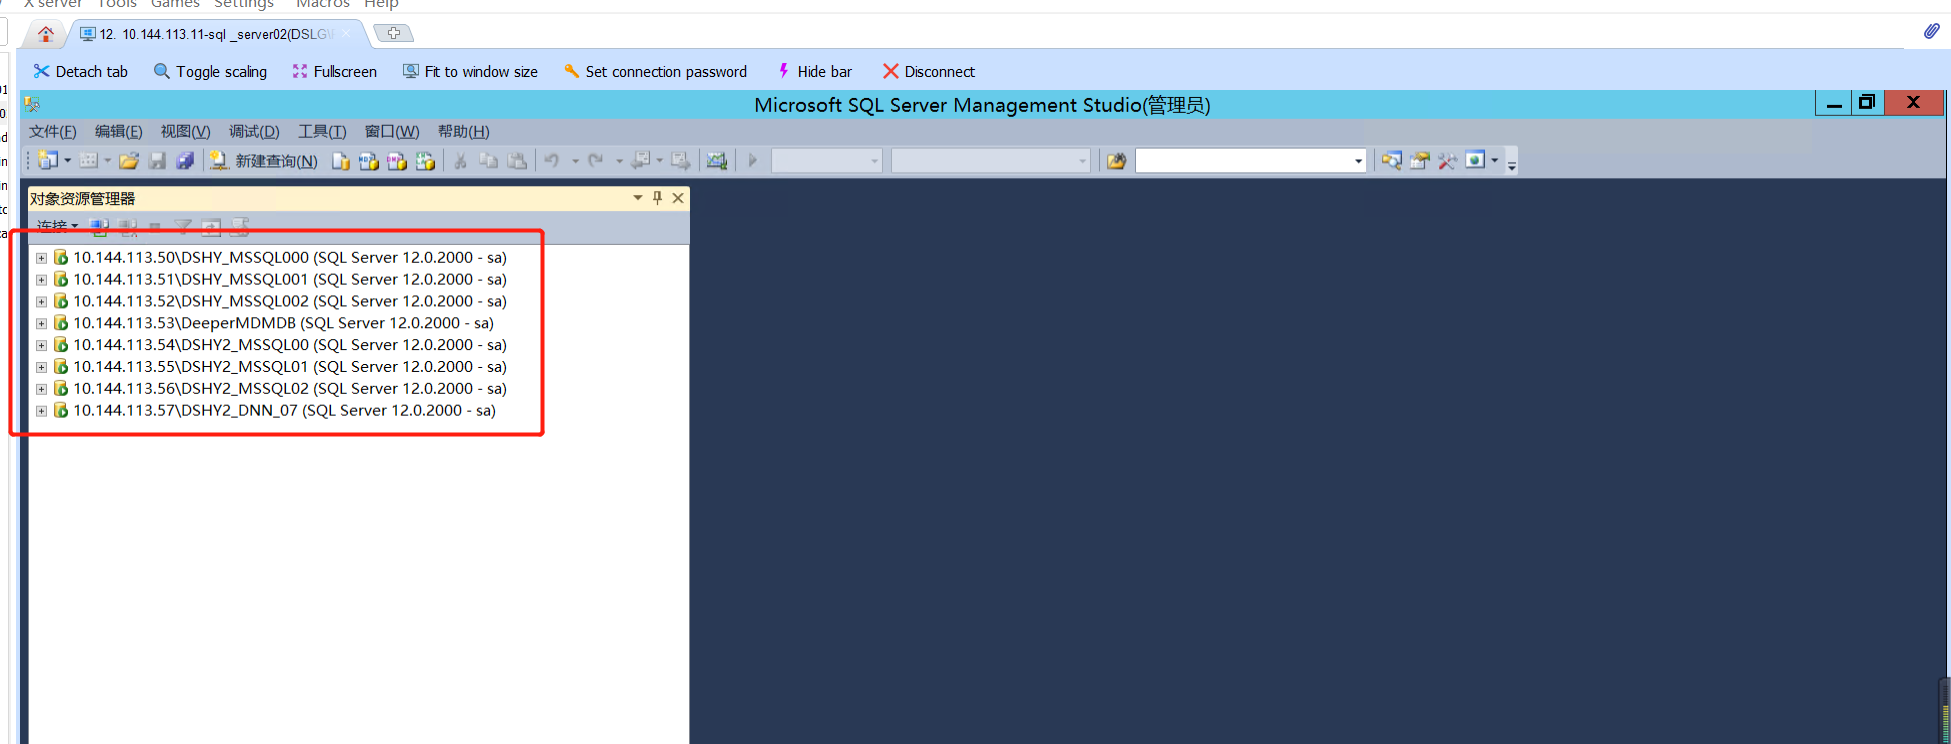Expand the 10.144.113.53\DeeperMDMDB server node

point(41,324)
